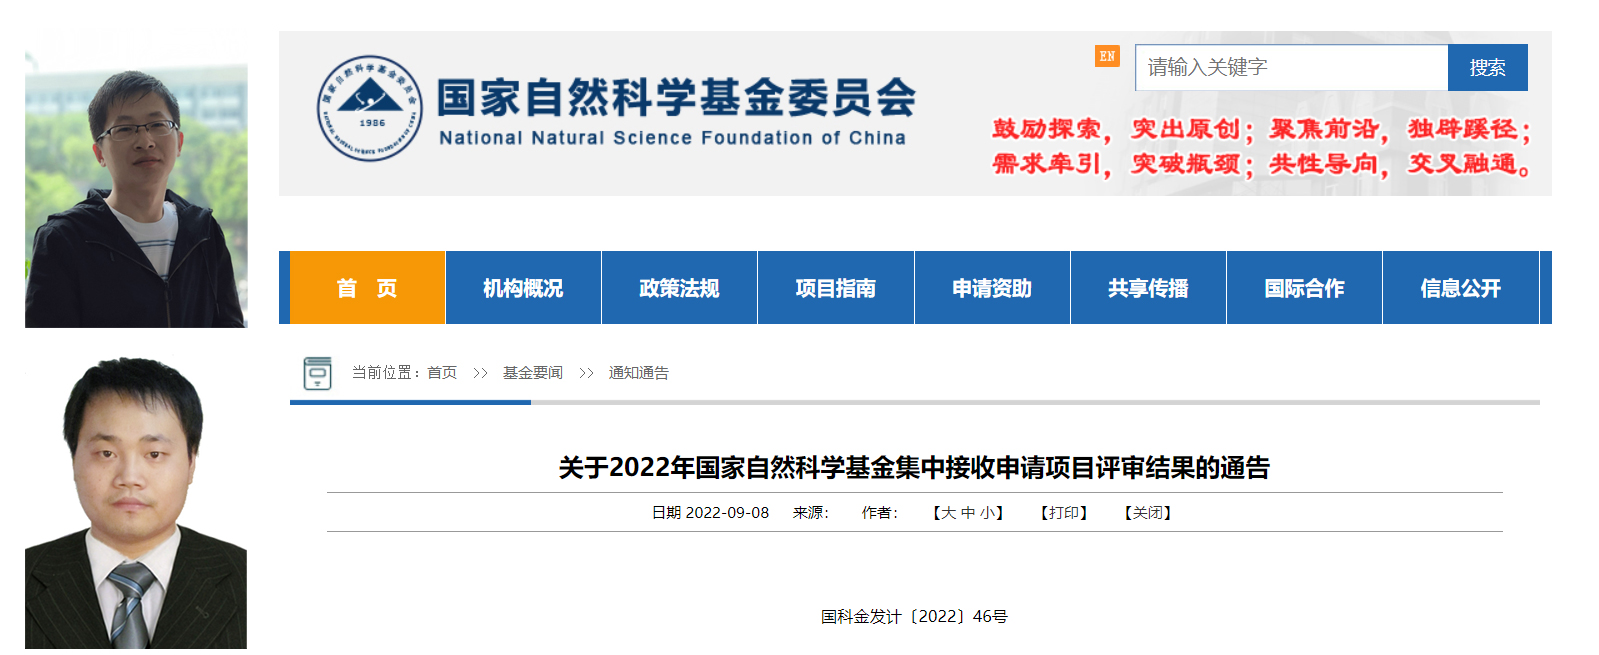This screenshot has width=1599, height=655.
Task: Open the 信息公开 menu item
Action: coord(1460,288)
